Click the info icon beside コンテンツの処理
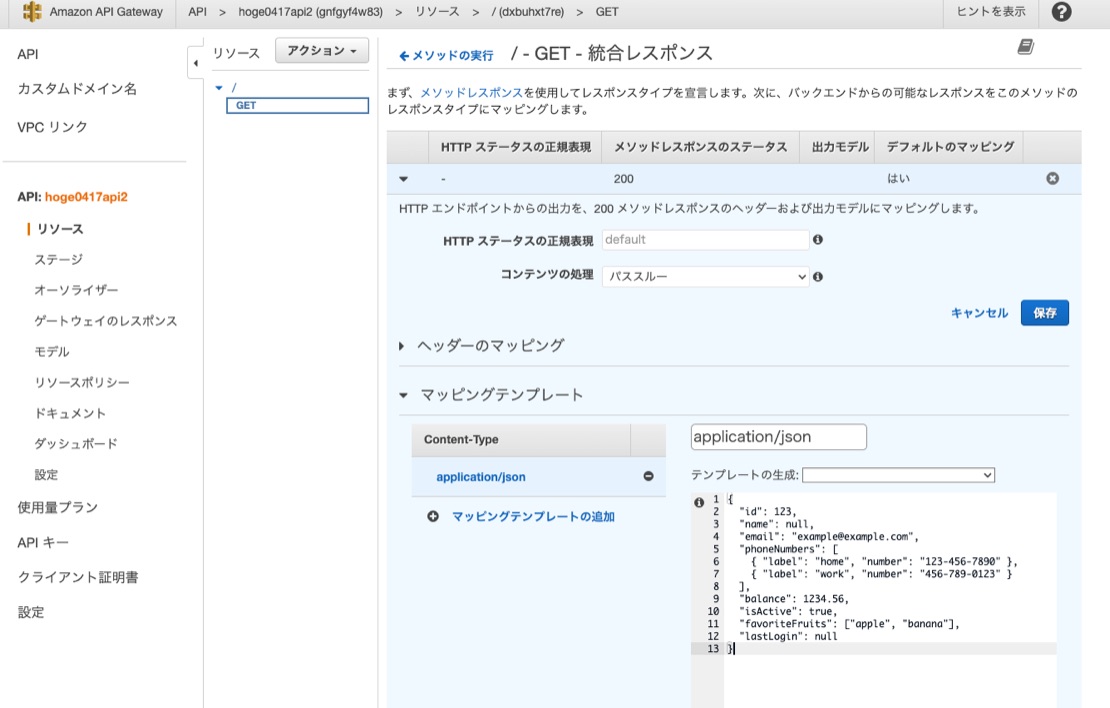1110x708 pixels. pos(817,276)
